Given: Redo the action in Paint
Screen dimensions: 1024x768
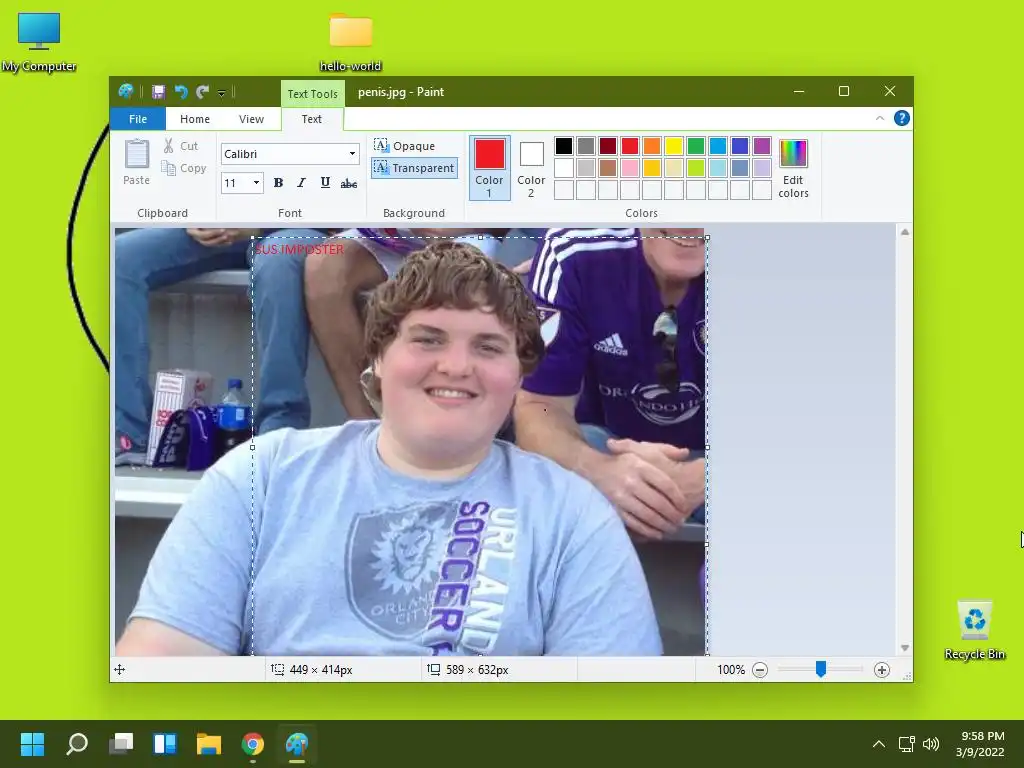Looking at the screenshot, I should [x=202, y=92].
